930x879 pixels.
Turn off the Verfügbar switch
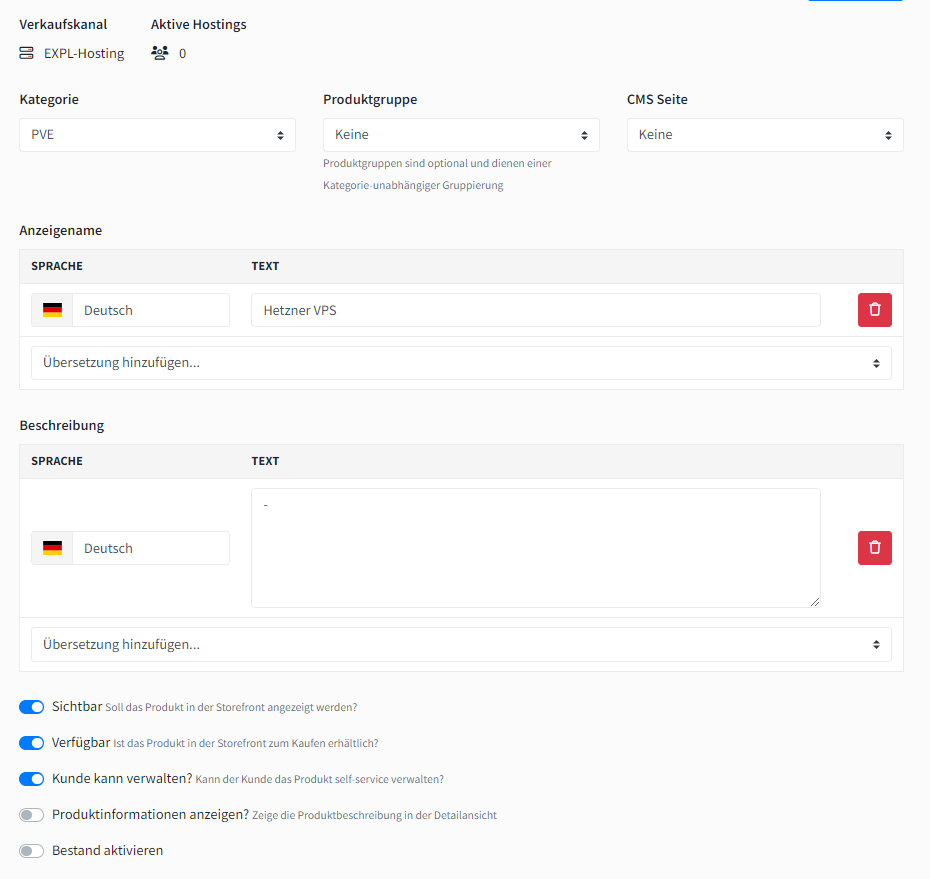pyautogui.click(x=32, y=743)
